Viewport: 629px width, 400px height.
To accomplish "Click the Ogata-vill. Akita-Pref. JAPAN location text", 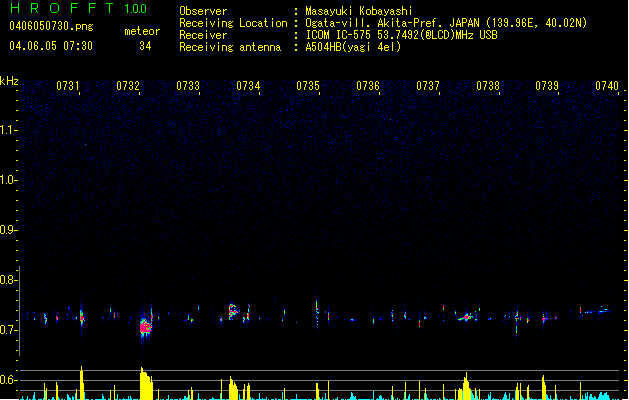I will click(x=446, y=23).
